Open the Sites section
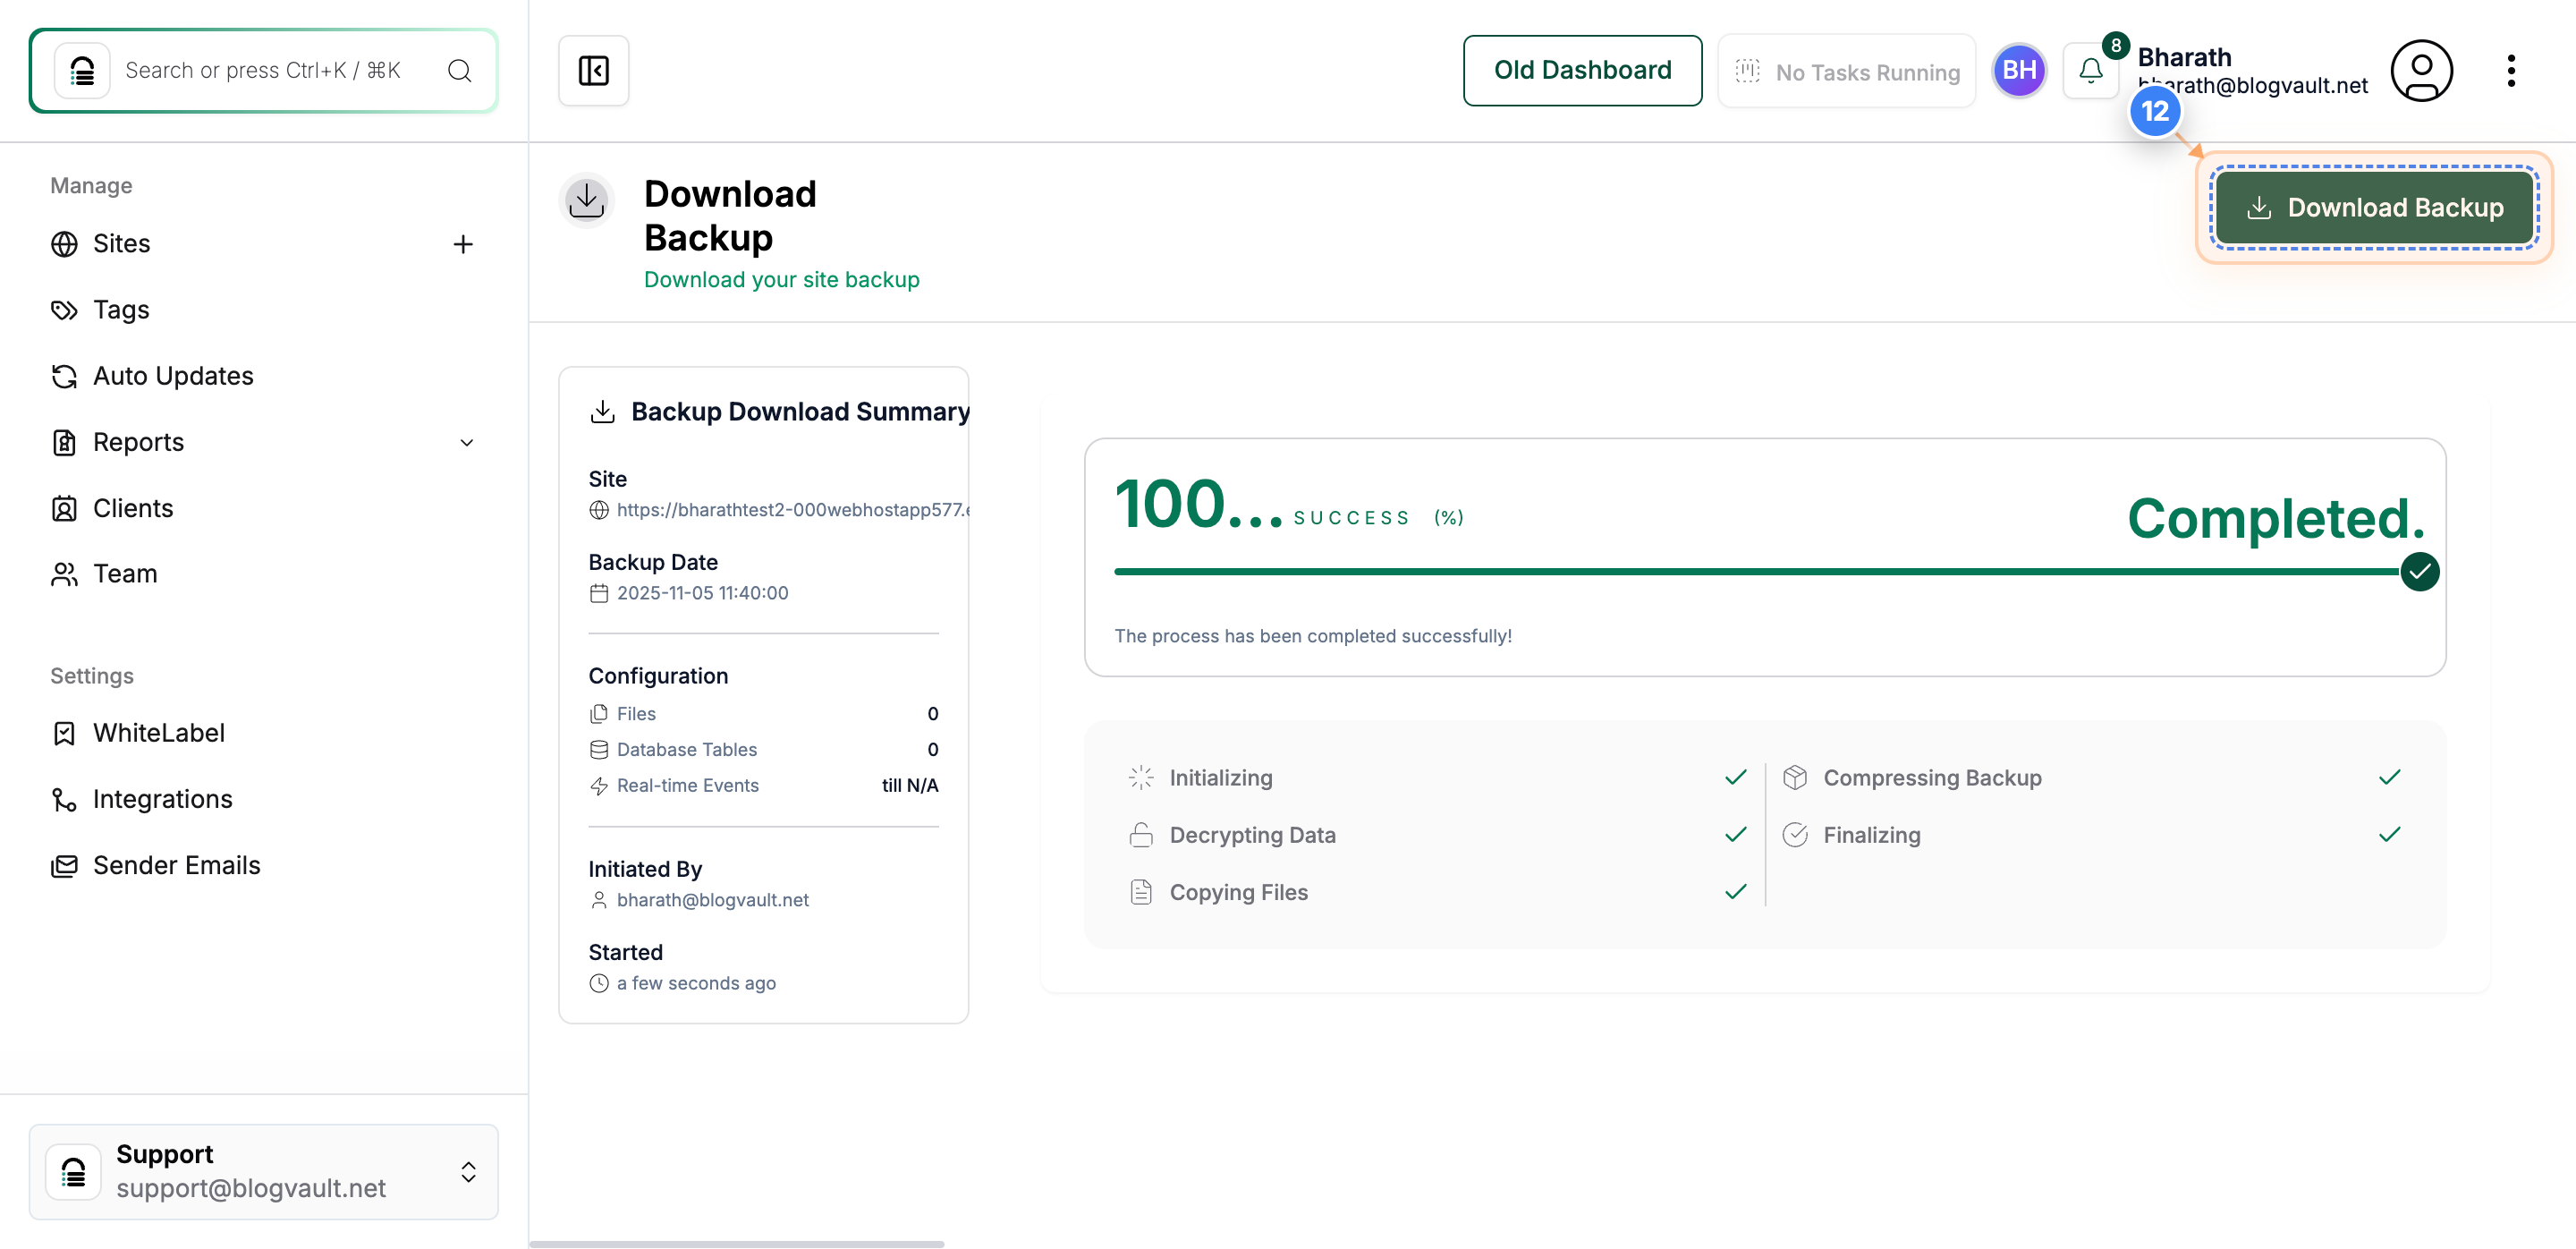Image resolution: width=2576 pixels, height=1249 pixels. (x=121, y=244)
